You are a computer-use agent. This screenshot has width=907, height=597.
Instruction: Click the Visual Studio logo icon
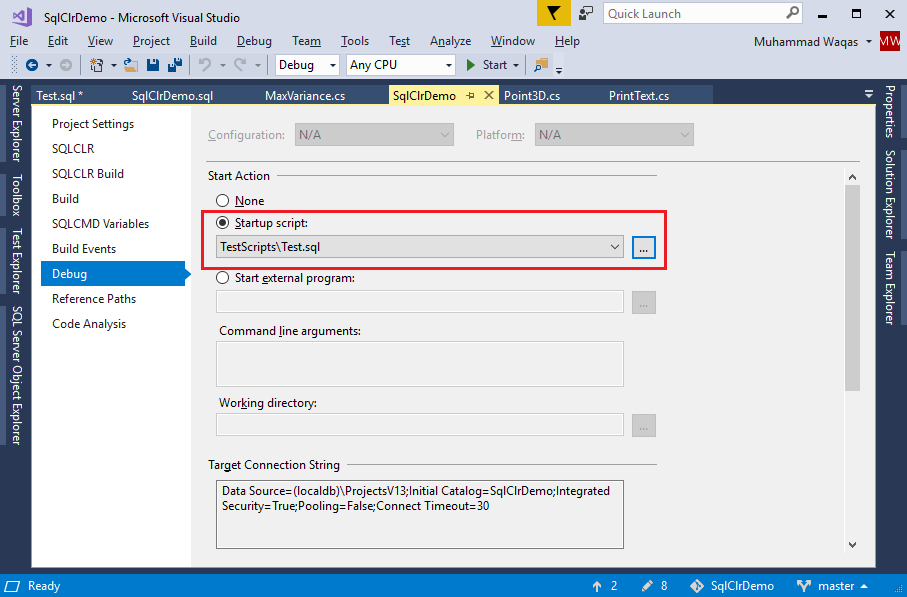click(22, 17)
